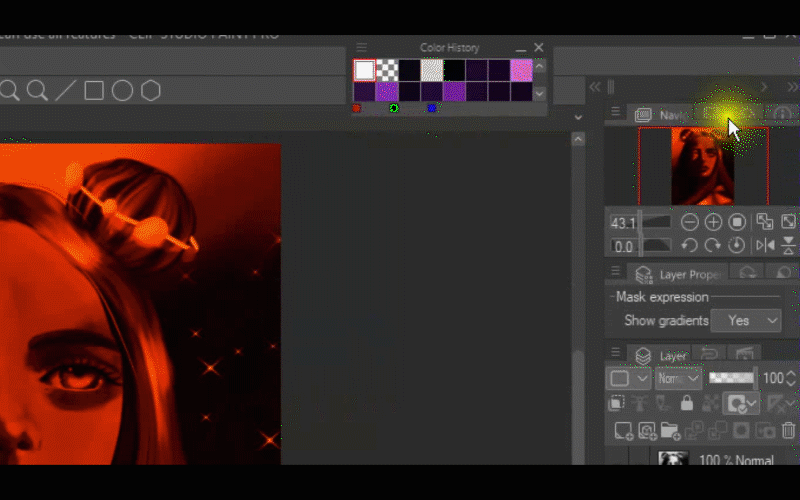The height and width of the screenshot is (500, 800).
Task: Click the zoom out button in Navigator
Action: [x=690, y=222]
